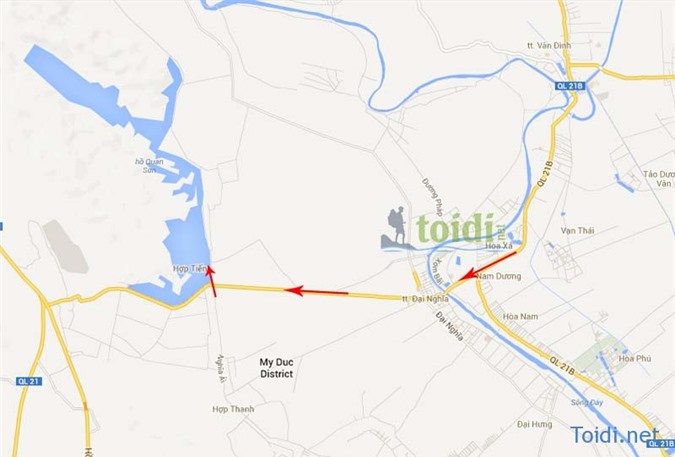Click the Vạn Thái place label
The image size is (675, 457).
577,231
